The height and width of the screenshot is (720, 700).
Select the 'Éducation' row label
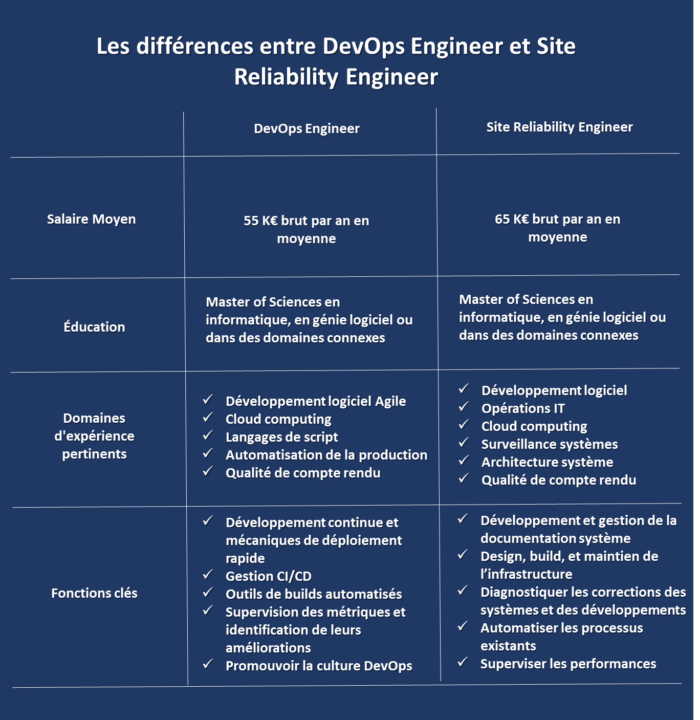(x=94, y=326)
